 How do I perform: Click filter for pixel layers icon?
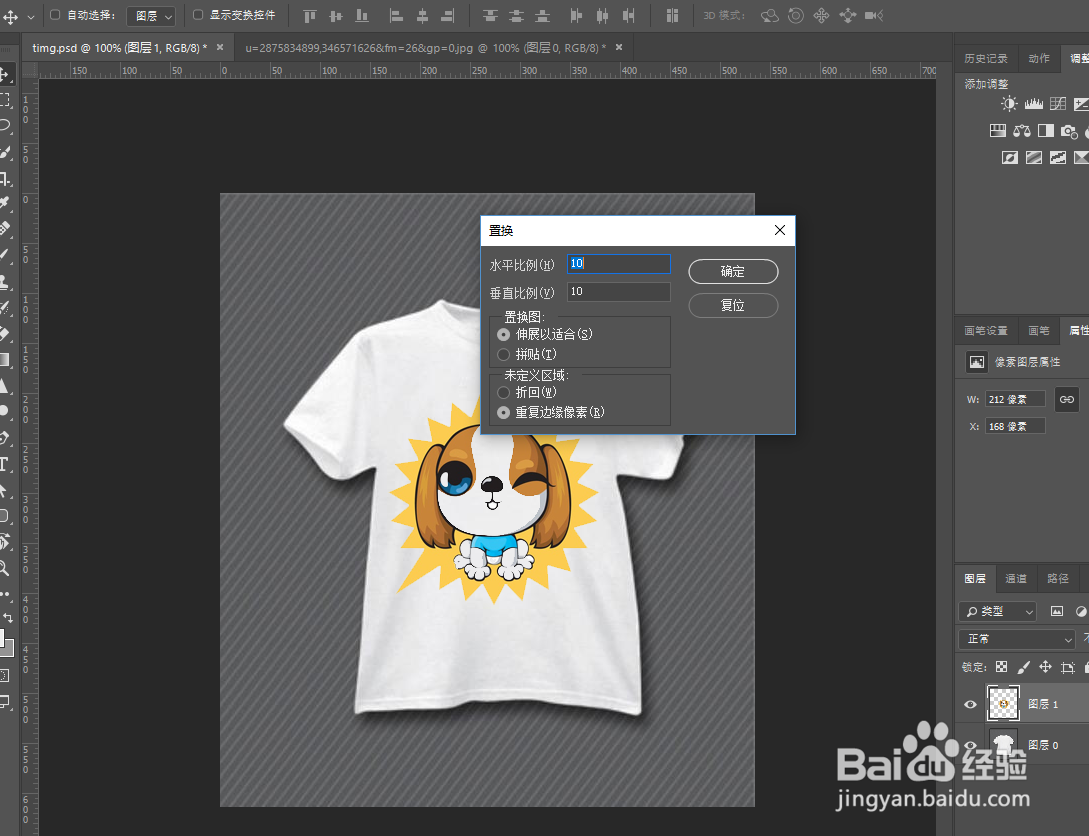[x=1057, y=611]
